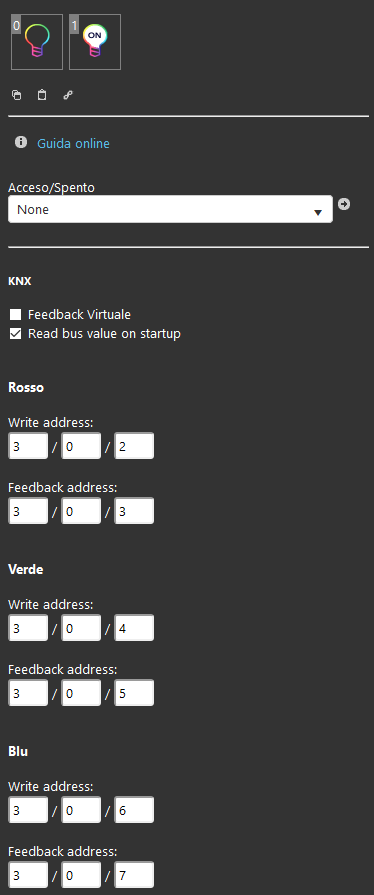Click the info circle icon
Viewport: 374px width, 895px height.
[21, 142]
